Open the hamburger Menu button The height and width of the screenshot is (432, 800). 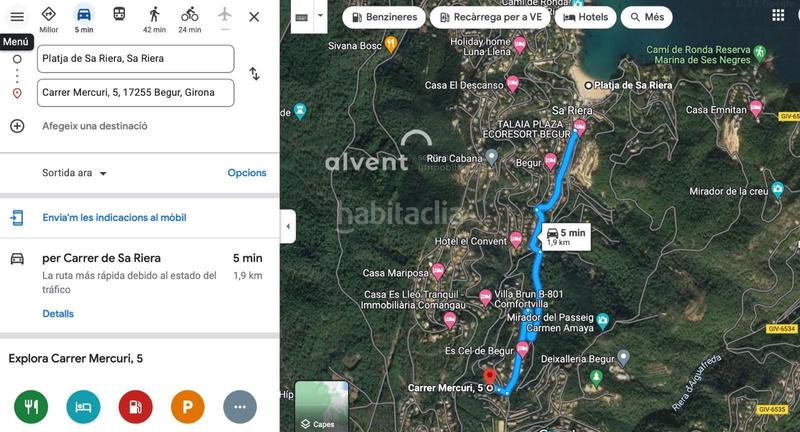tap(17, 16)
